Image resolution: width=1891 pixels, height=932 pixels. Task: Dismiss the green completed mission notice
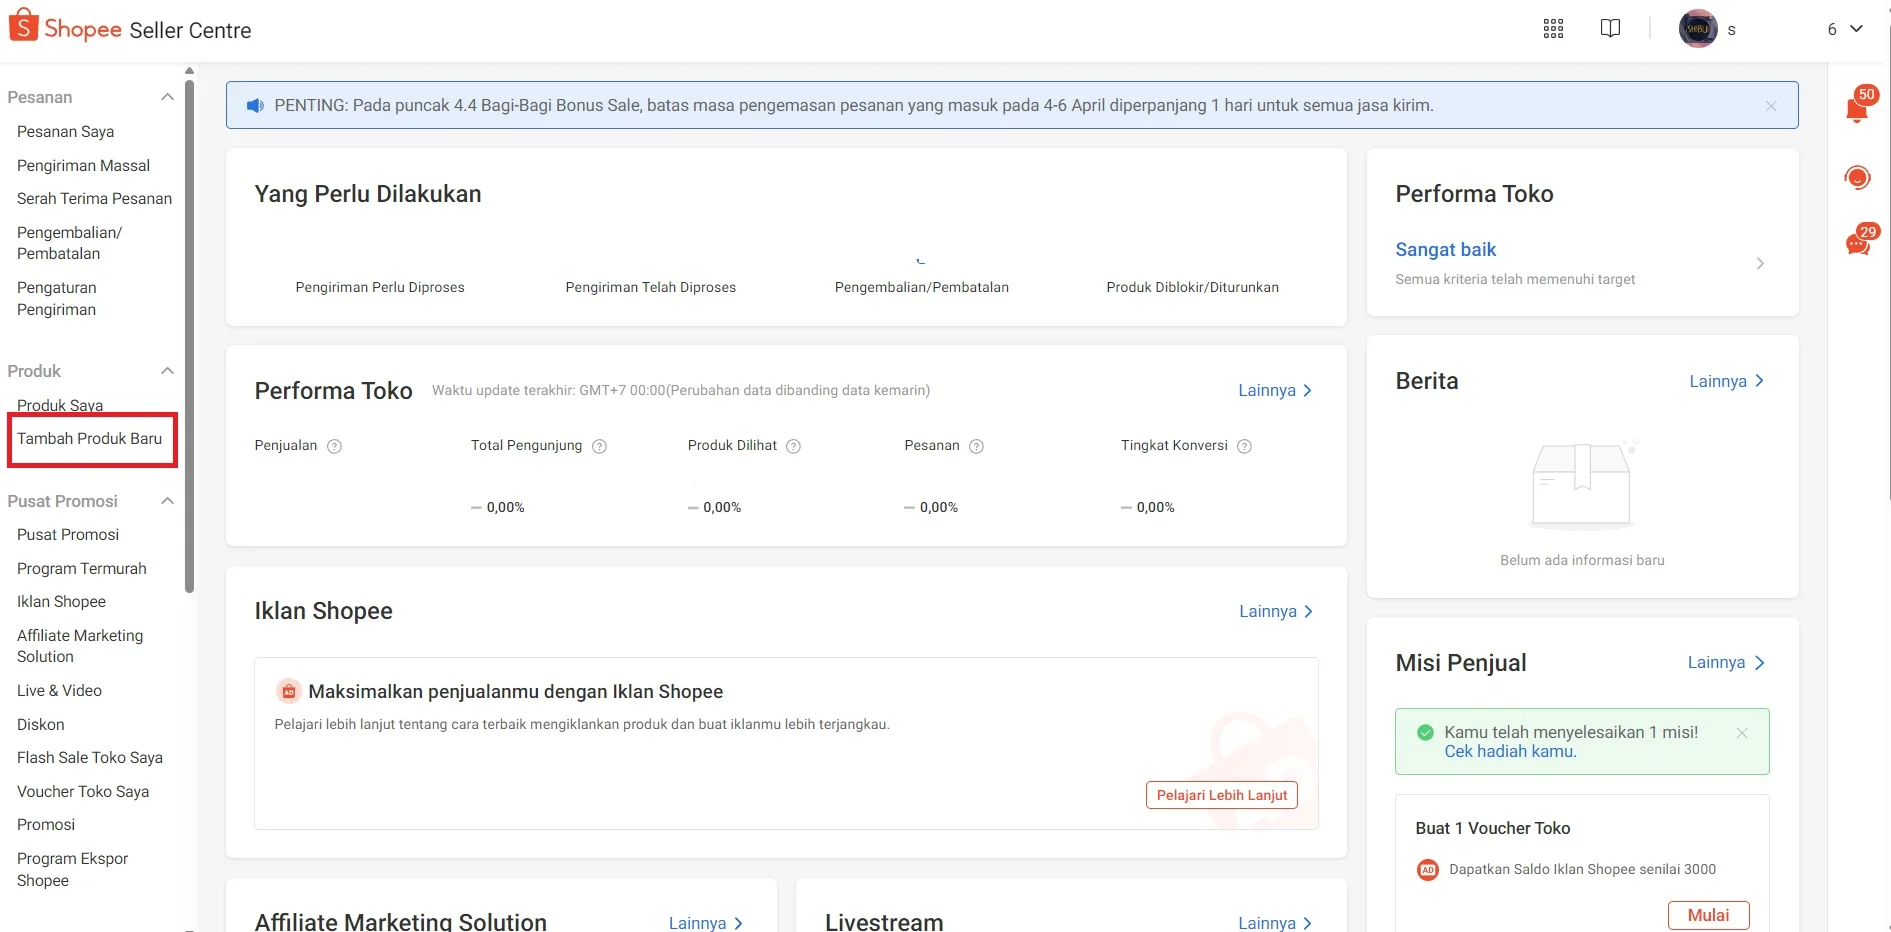point(1742,733)
